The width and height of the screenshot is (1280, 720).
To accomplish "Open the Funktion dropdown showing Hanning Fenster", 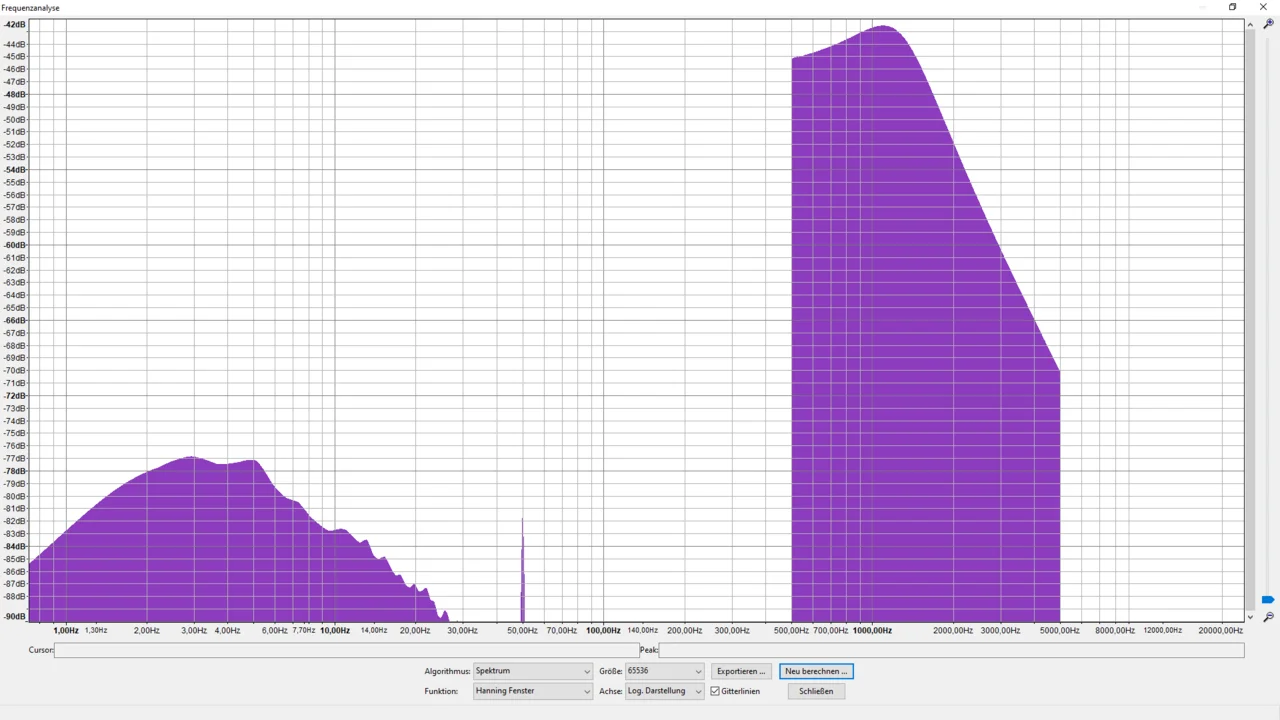I will 532,691.
